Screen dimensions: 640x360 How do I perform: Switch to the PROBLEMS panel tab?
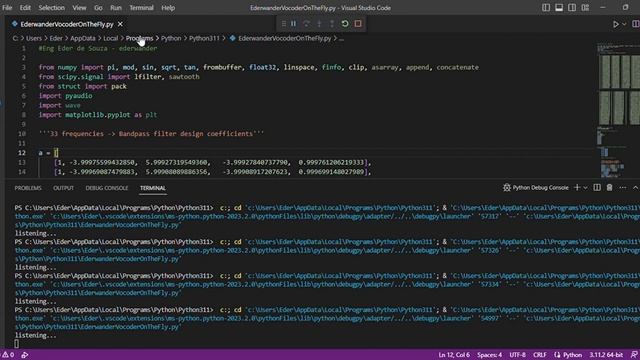[28, 188]
